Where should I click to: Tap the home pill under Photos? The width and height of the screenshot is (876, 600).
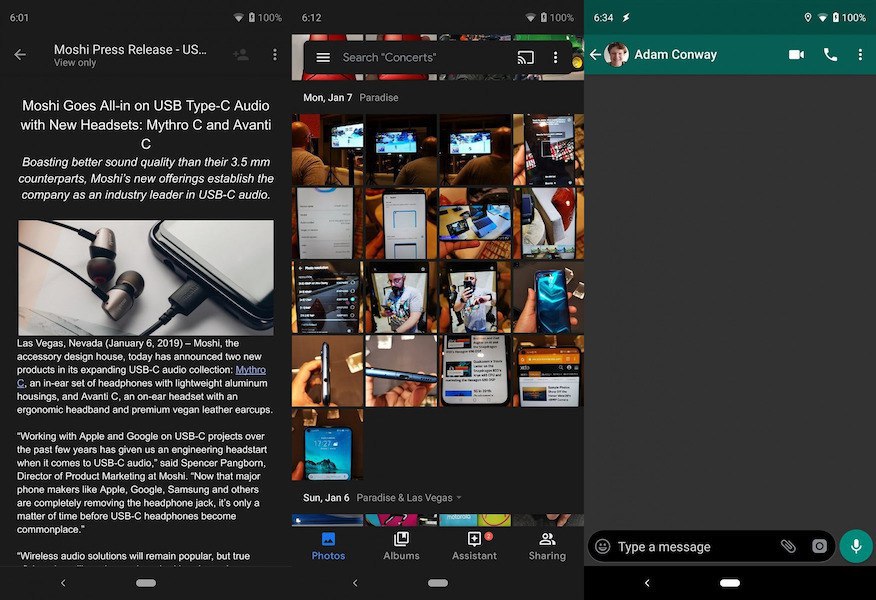(438, 583)
